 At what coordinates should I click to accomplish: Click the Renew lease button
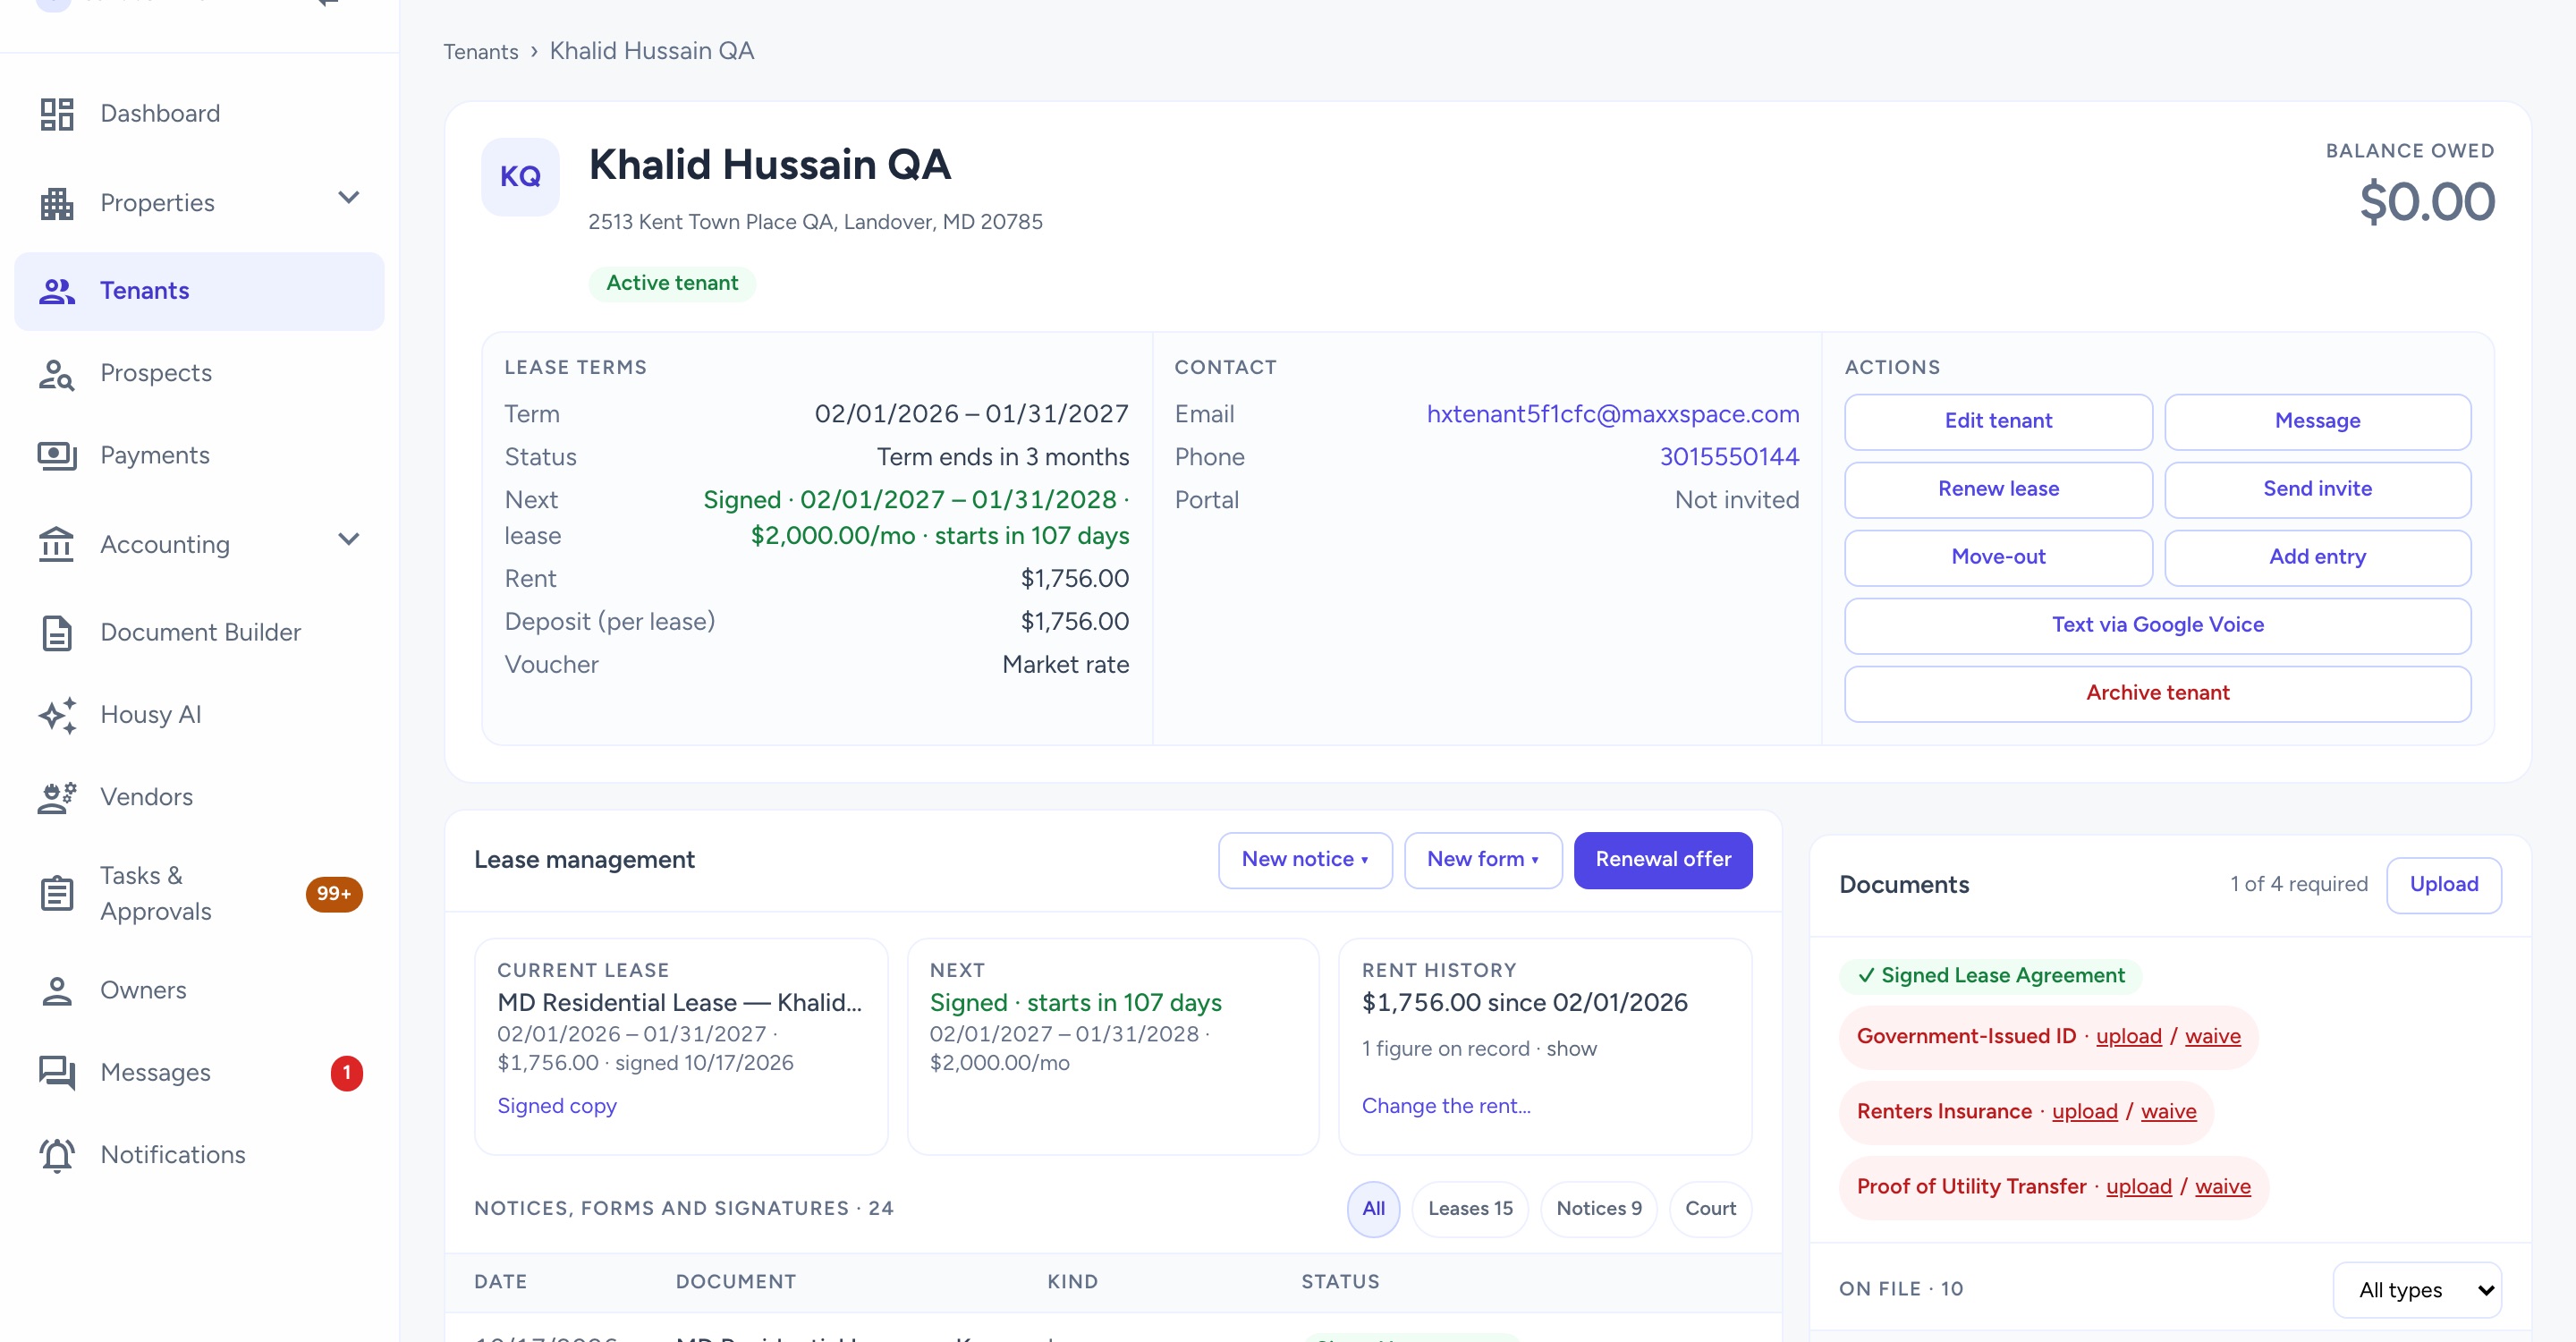click(1998, 490)
